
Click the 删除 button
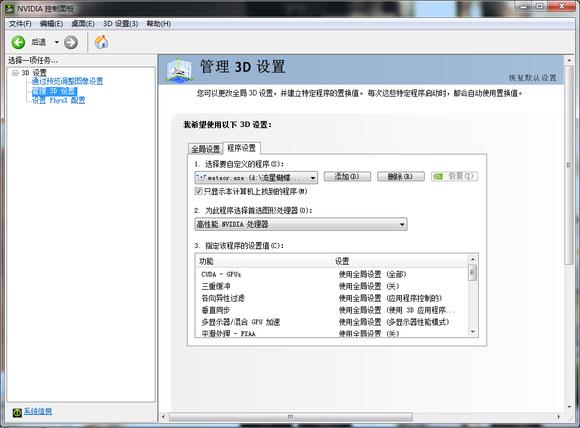click(x=400, y=176)
